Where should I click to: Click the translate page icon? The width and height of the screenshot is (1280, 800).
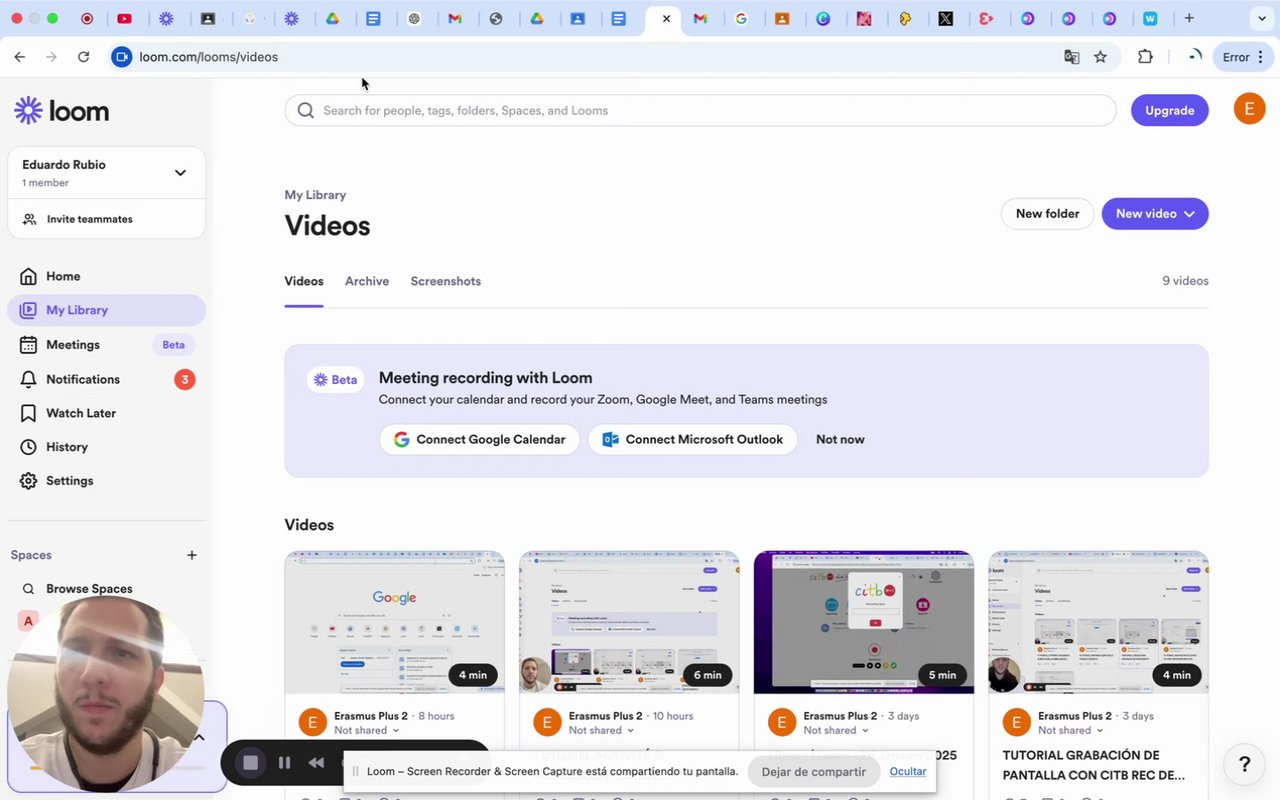point(1072,57)
